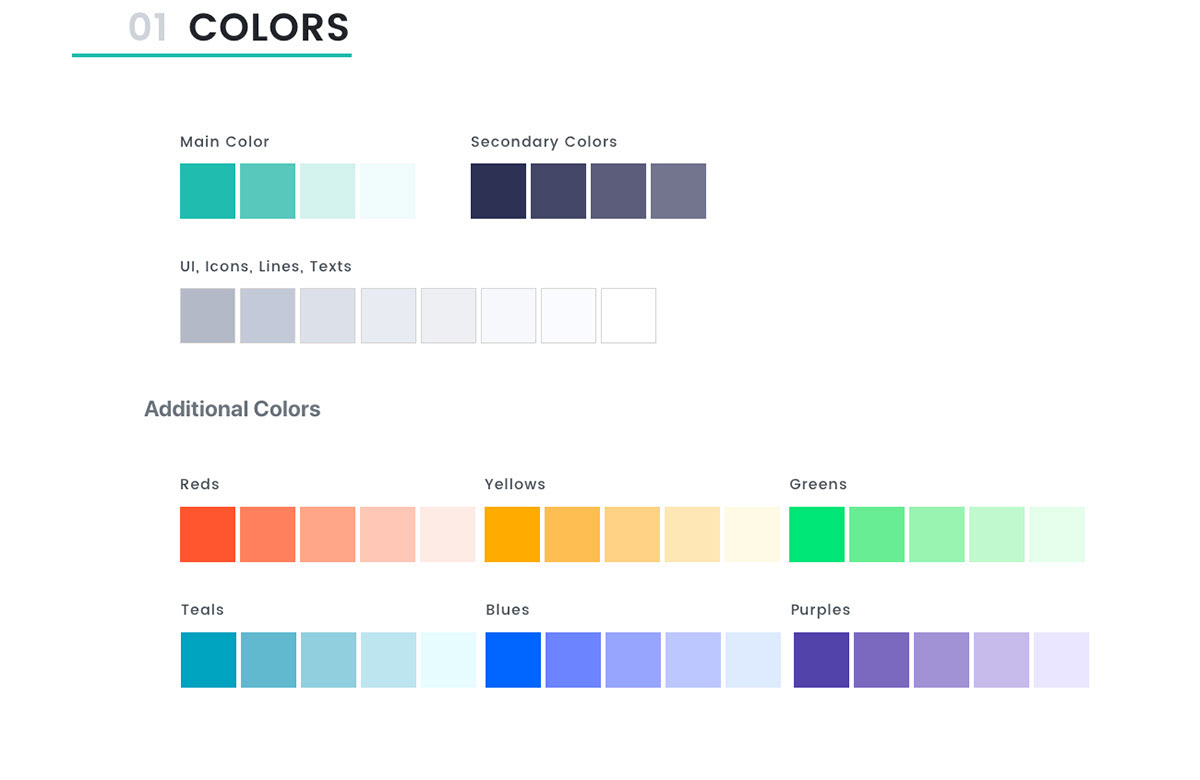
Task: Click the darkest Teals swatch
Action: 209,660
